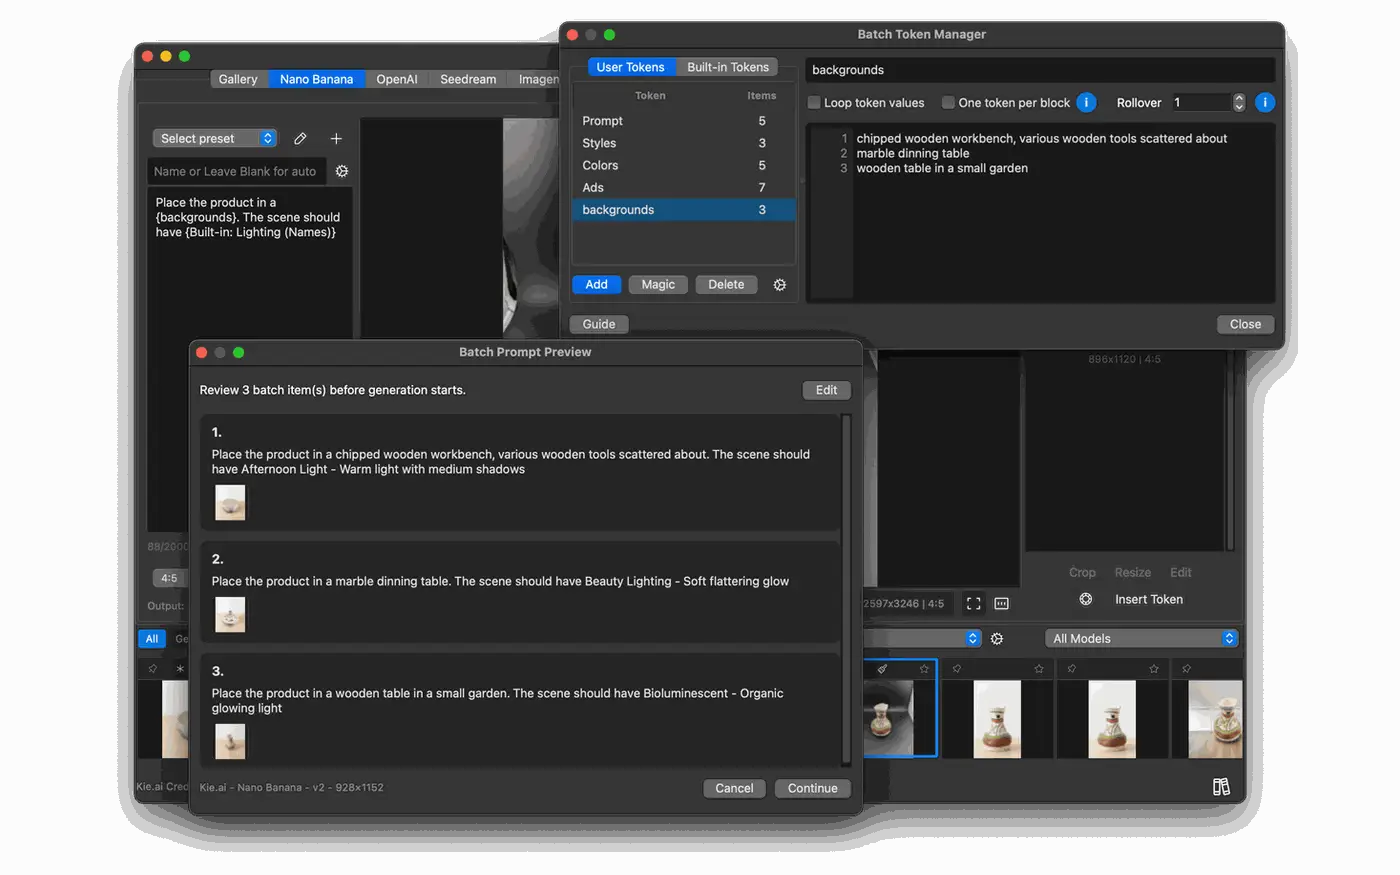Open the gear settings left of All Models

997,639
